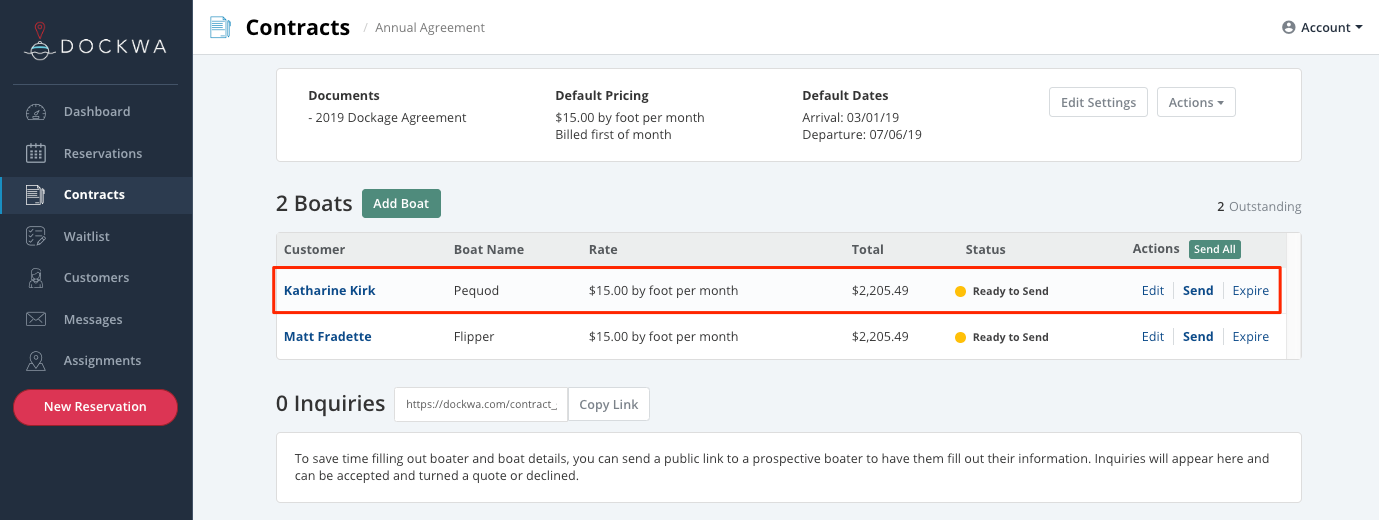Click the Contracts page header icon

click(220, 27)
